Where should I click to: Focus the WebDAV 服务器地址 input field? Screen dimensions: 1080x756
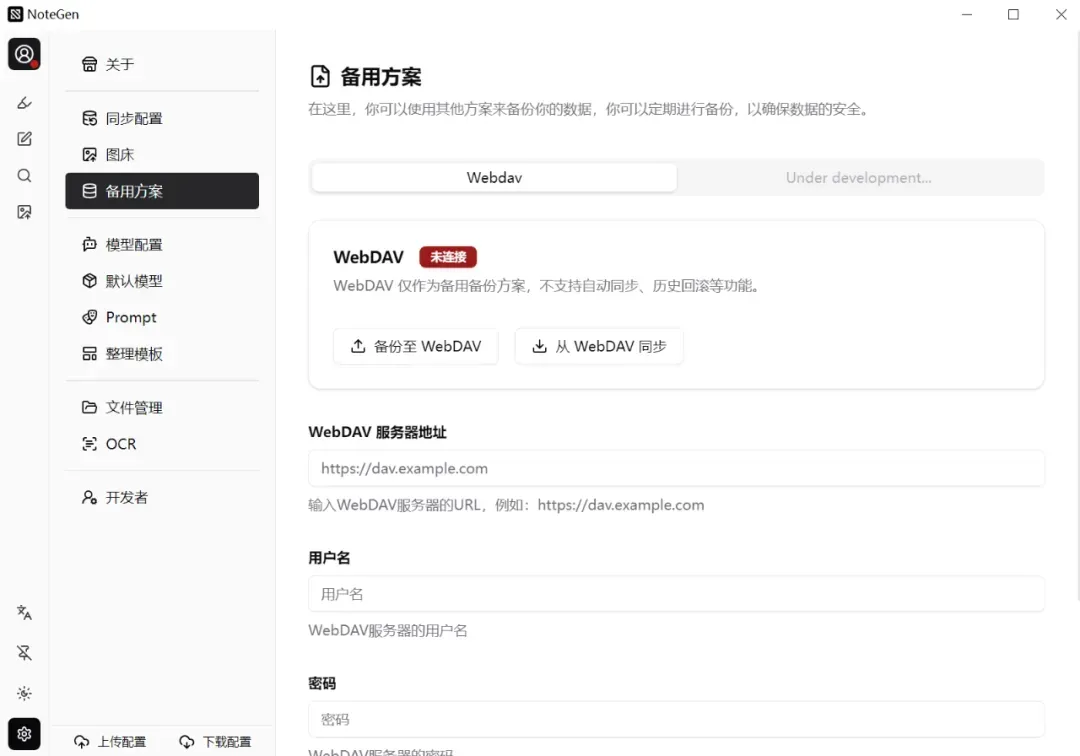tap(676, 468)
